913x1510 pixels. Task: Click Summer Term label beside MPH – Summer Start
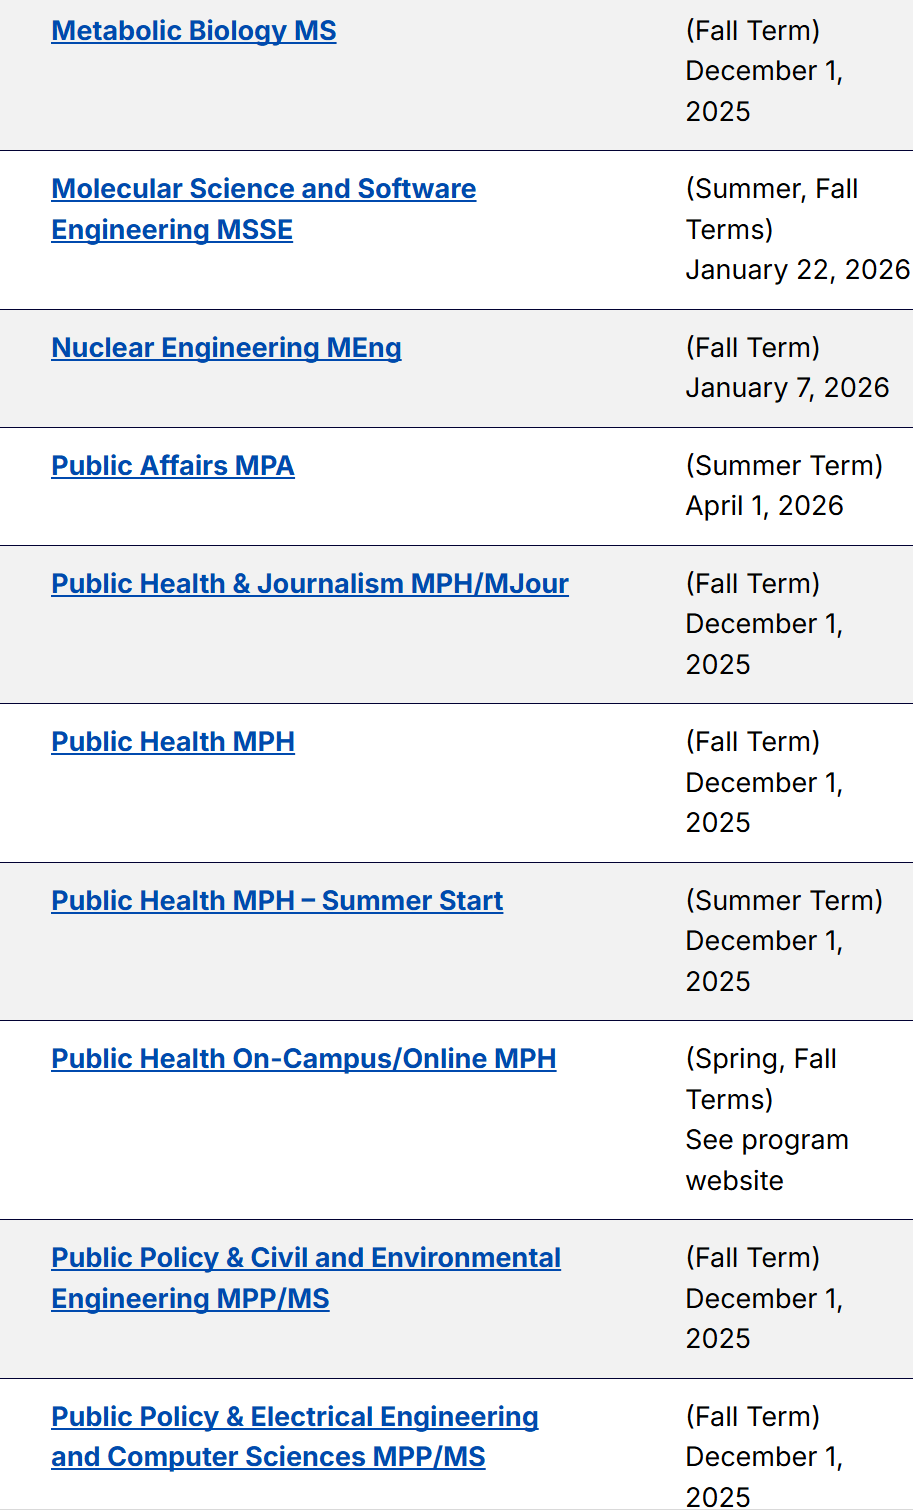click(784, 901)
